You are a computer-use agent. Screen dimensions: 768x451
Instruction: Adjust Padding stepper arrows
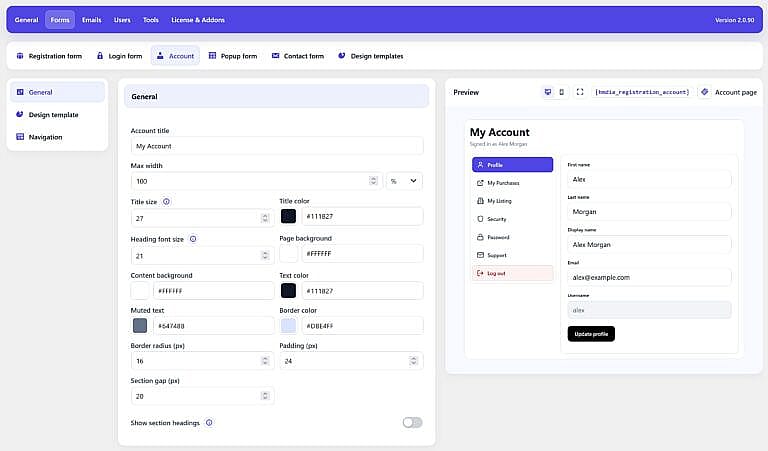point(413,361)
